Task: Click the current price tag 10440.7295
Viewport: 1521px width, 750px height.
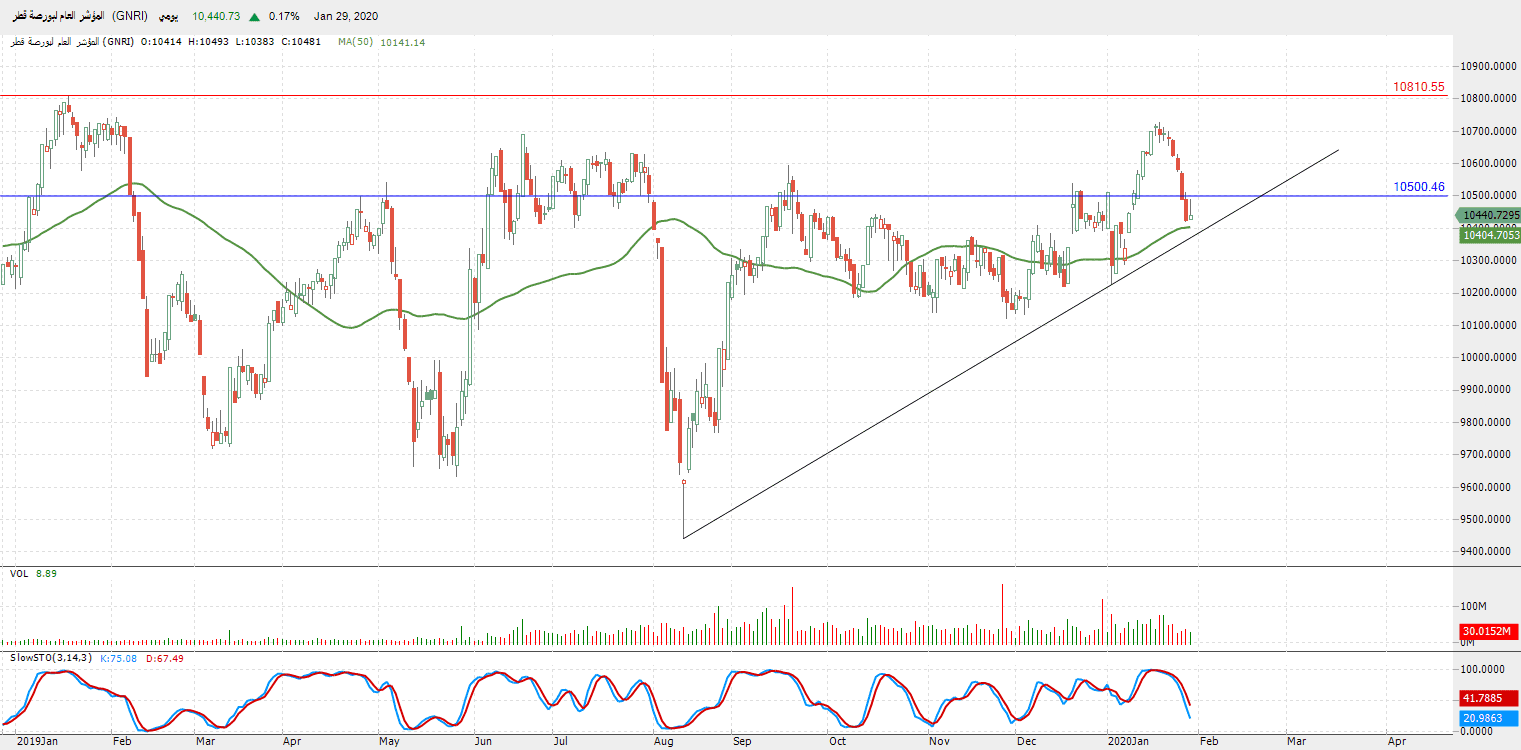Action: (1489, 215)
